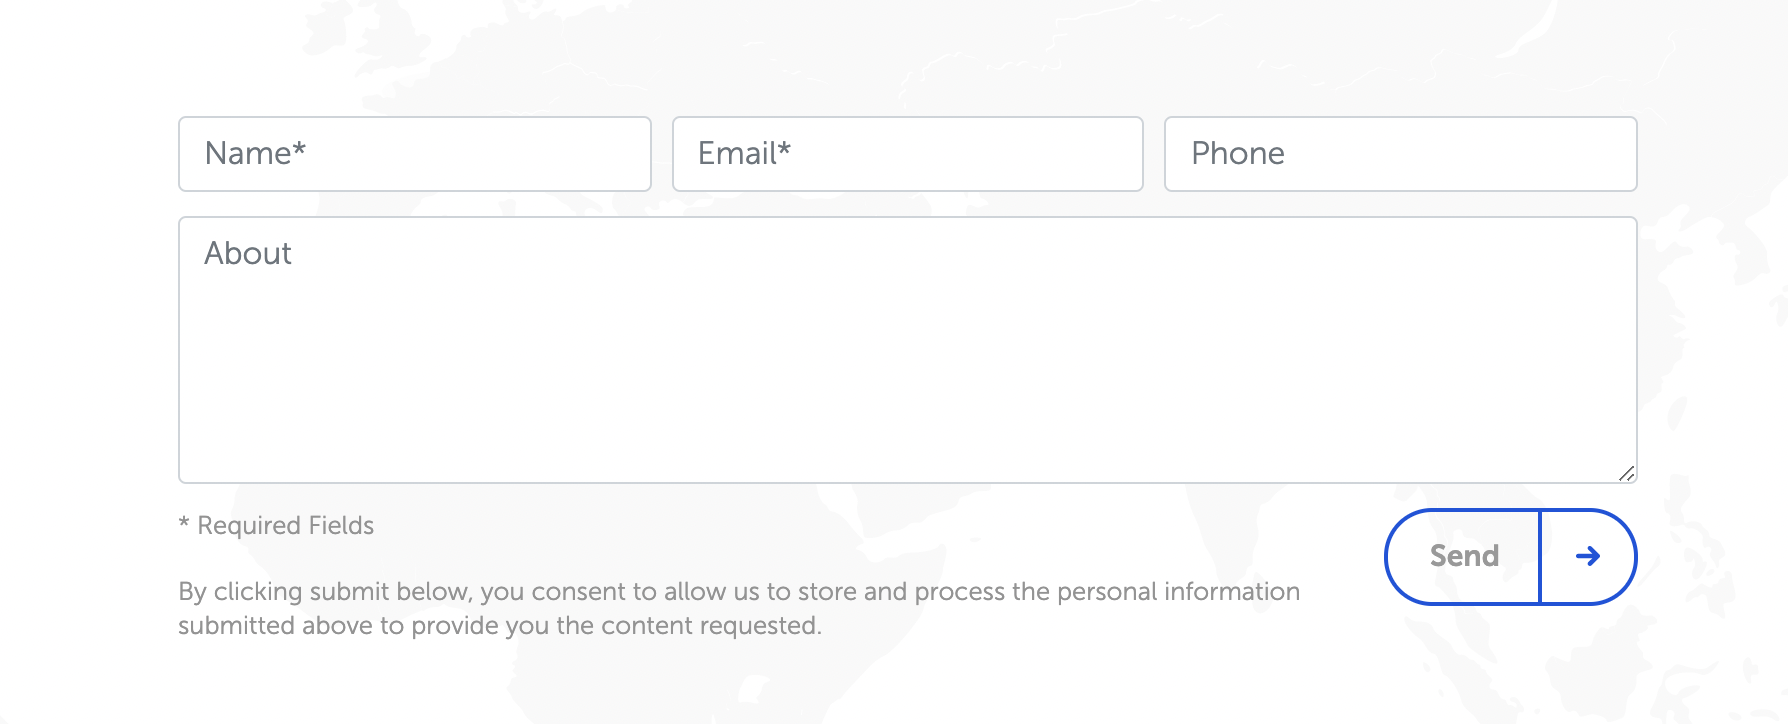This screenshot has height=724, width=1788.
Task: Click the asterisk before 'Required Fields'
Action: 184,522
